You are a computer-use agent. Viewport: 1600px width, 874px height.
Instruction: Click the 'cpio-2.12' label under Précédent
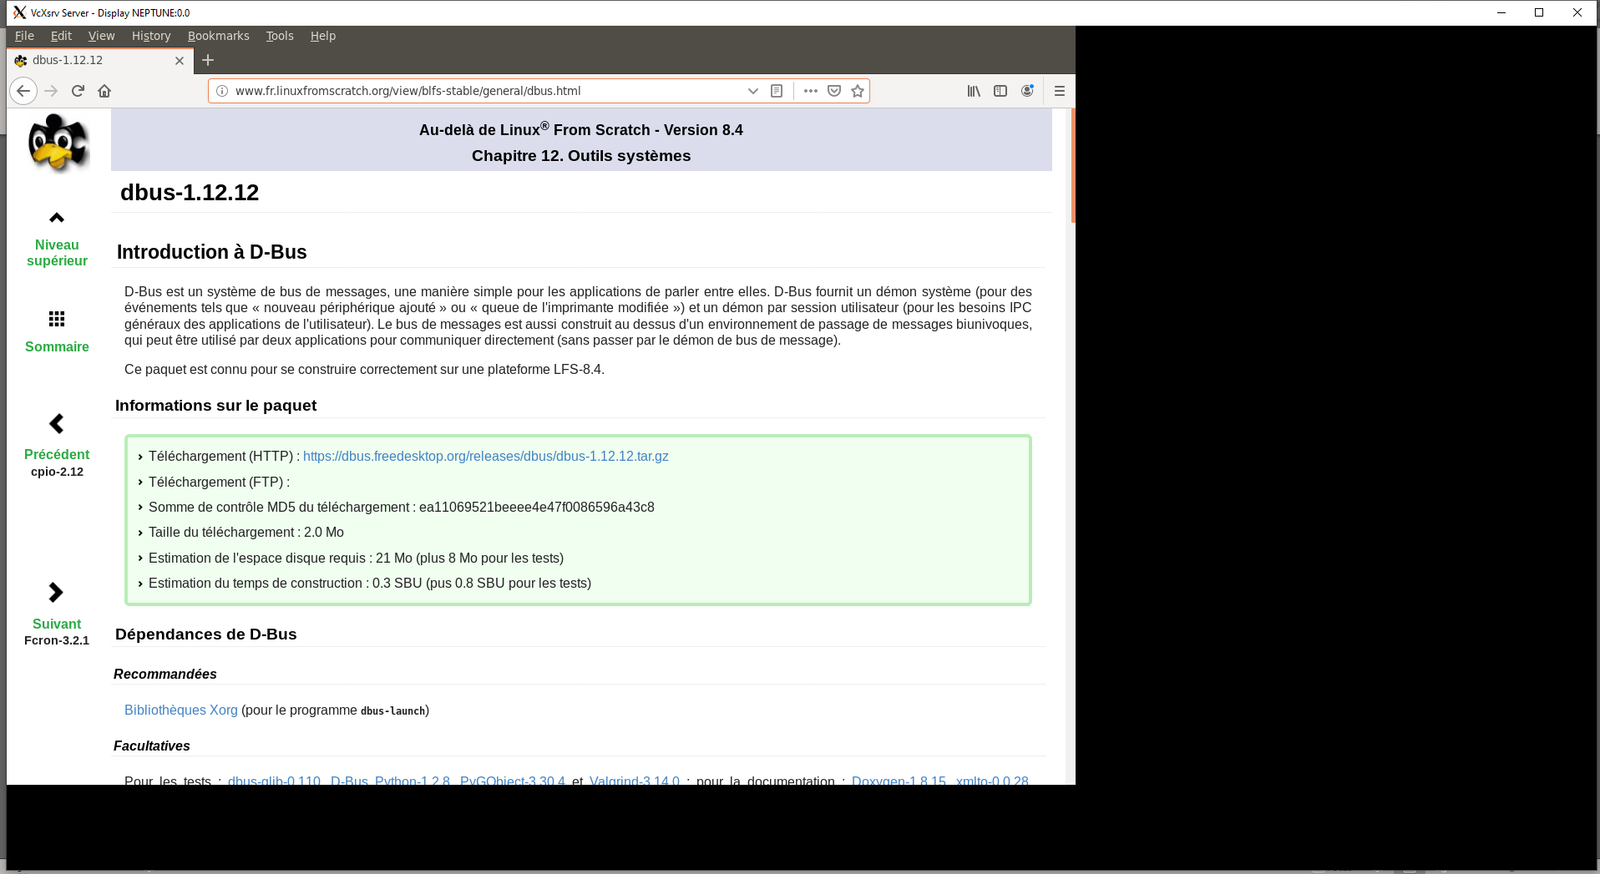[57, 472]
